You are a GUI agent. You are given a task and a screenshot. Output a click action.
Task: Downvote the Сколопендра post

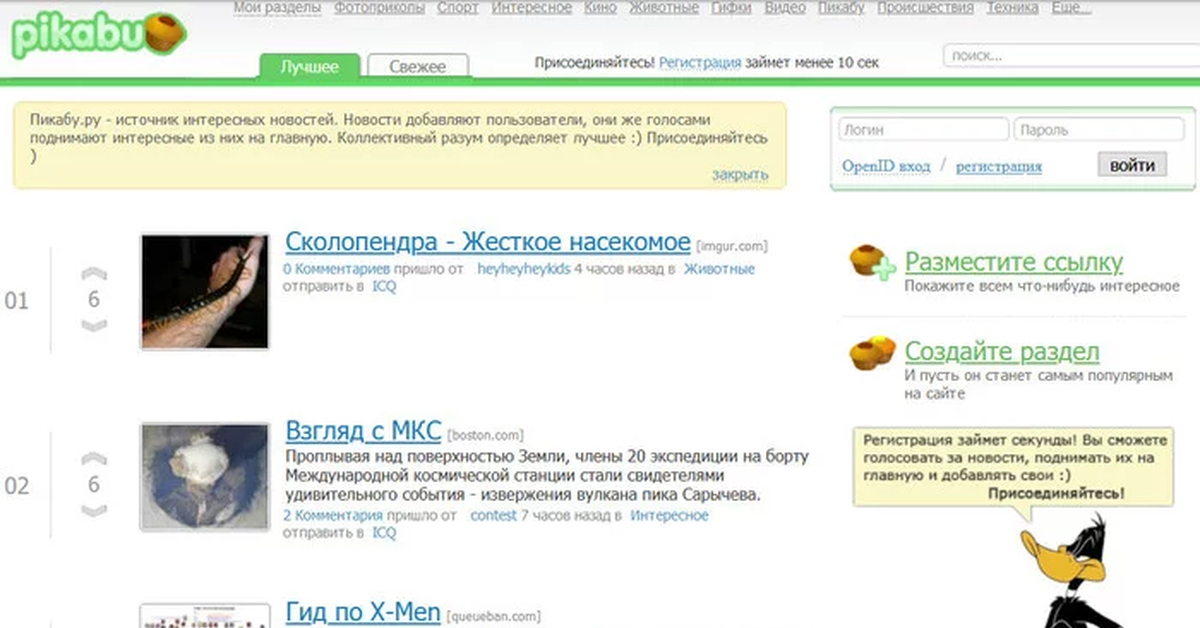(94, 325)
